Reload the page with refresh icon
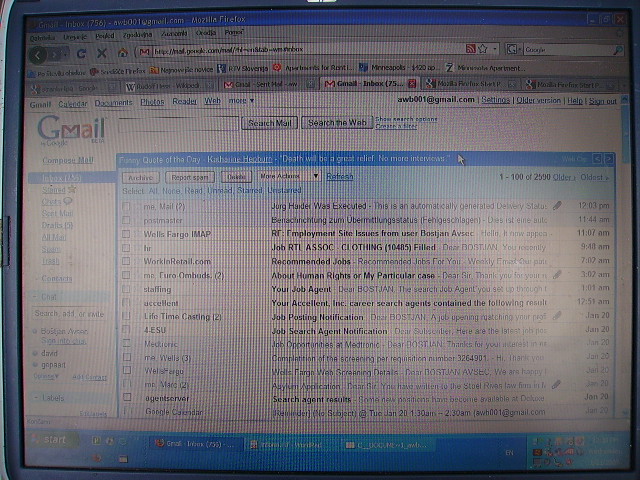The height and width of the screenshot is (480, 640). 81,53
